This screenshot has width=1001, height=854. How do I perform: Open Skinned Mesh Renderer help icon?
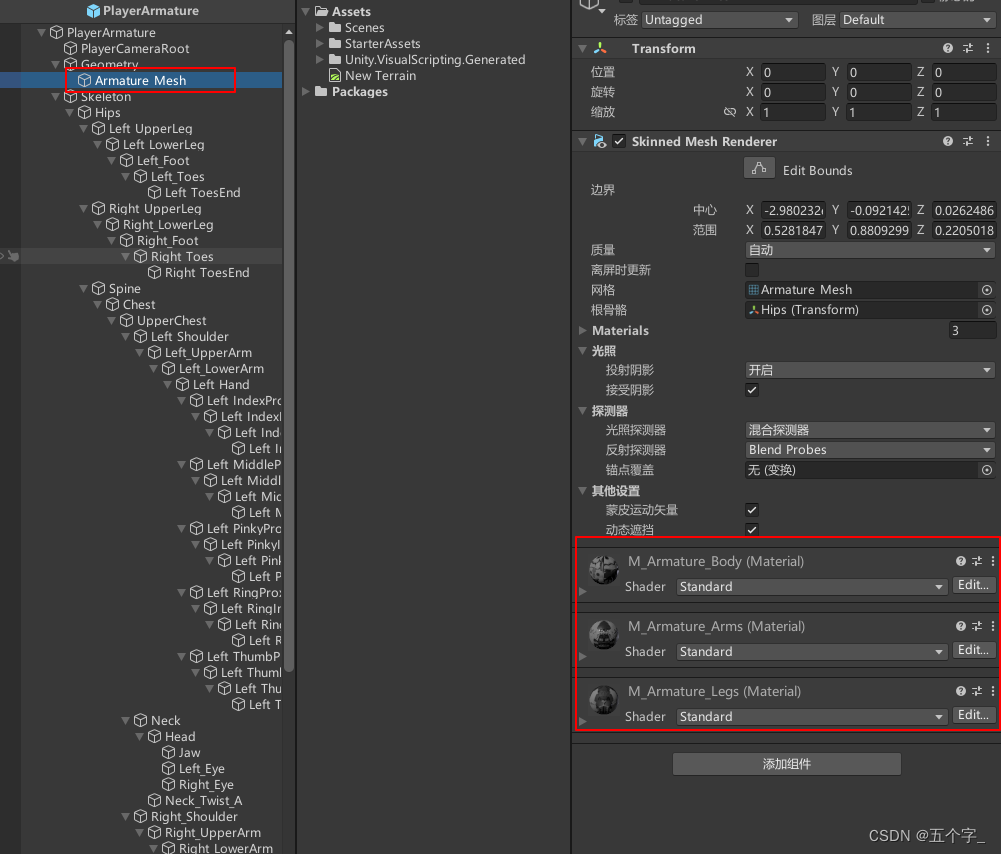(x=947, y=141)
